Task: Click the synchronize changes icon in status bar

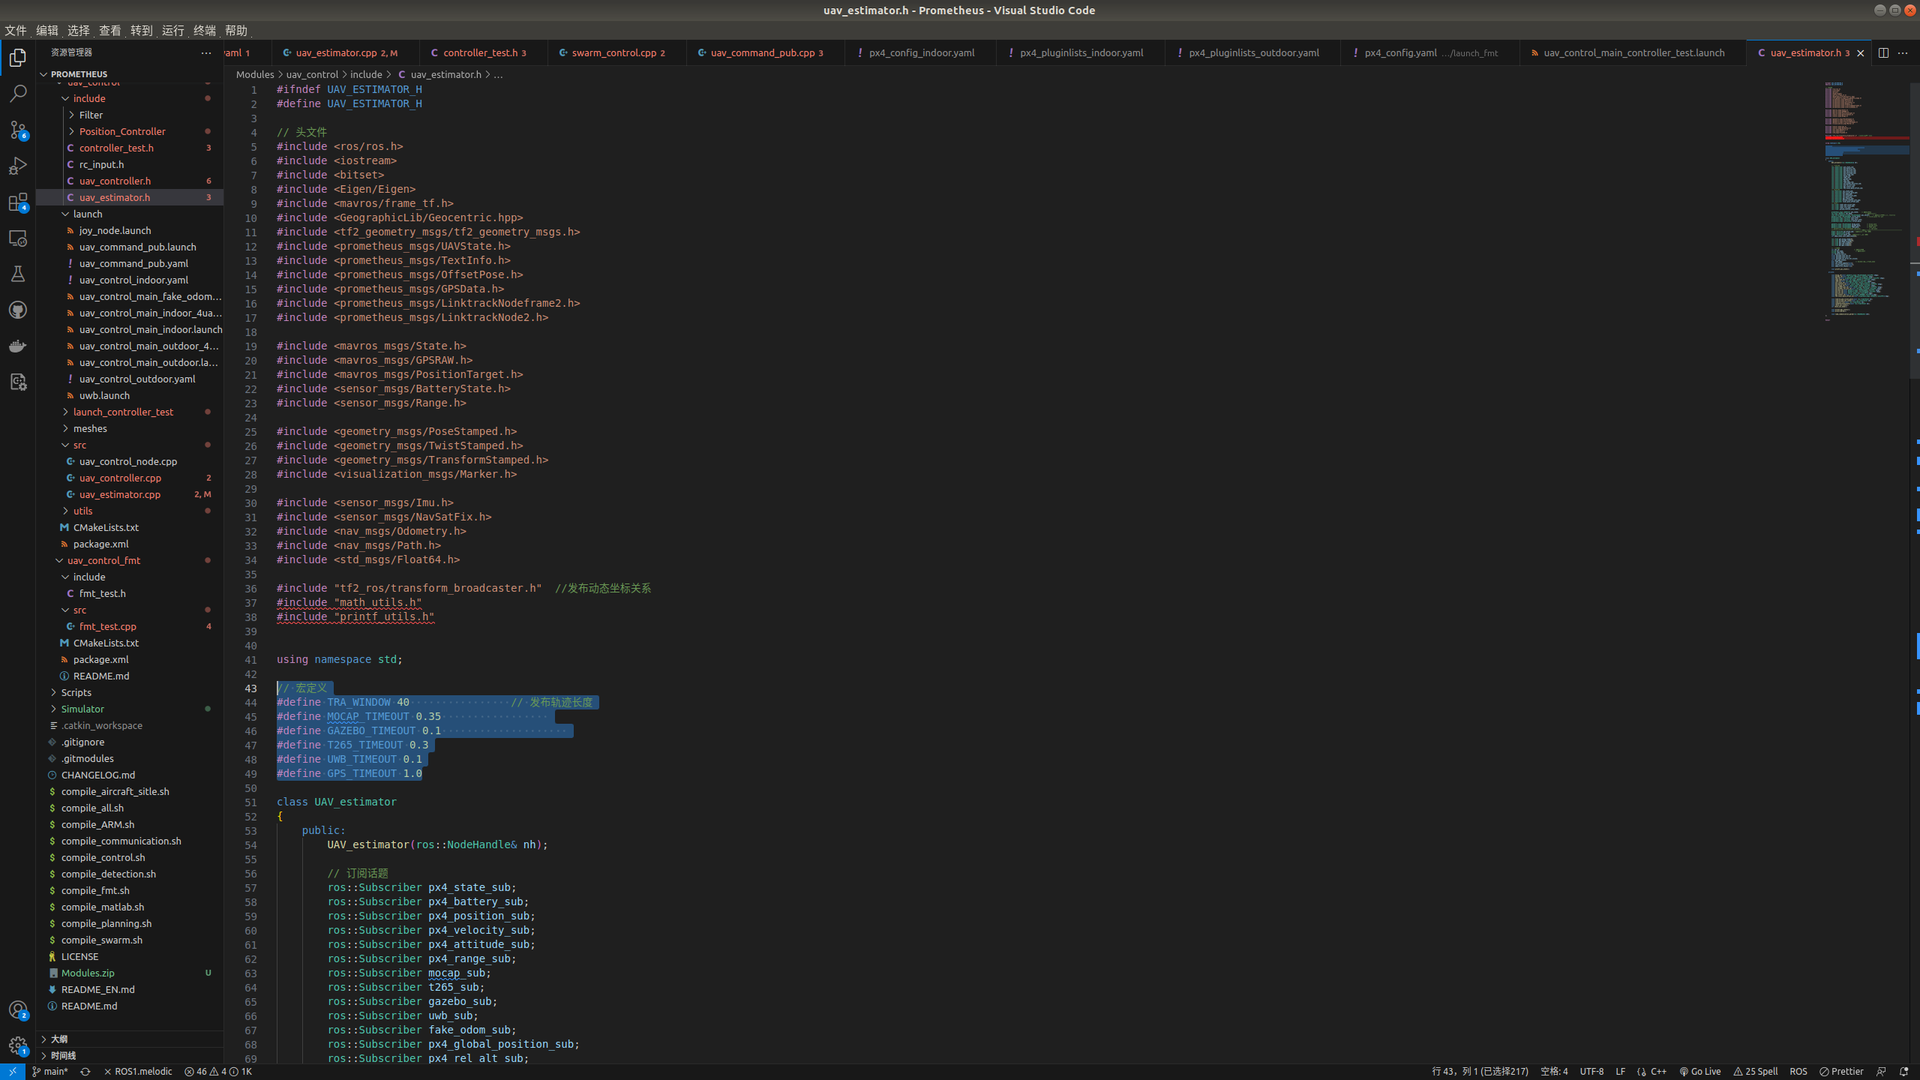Action: click(85, 1071)
